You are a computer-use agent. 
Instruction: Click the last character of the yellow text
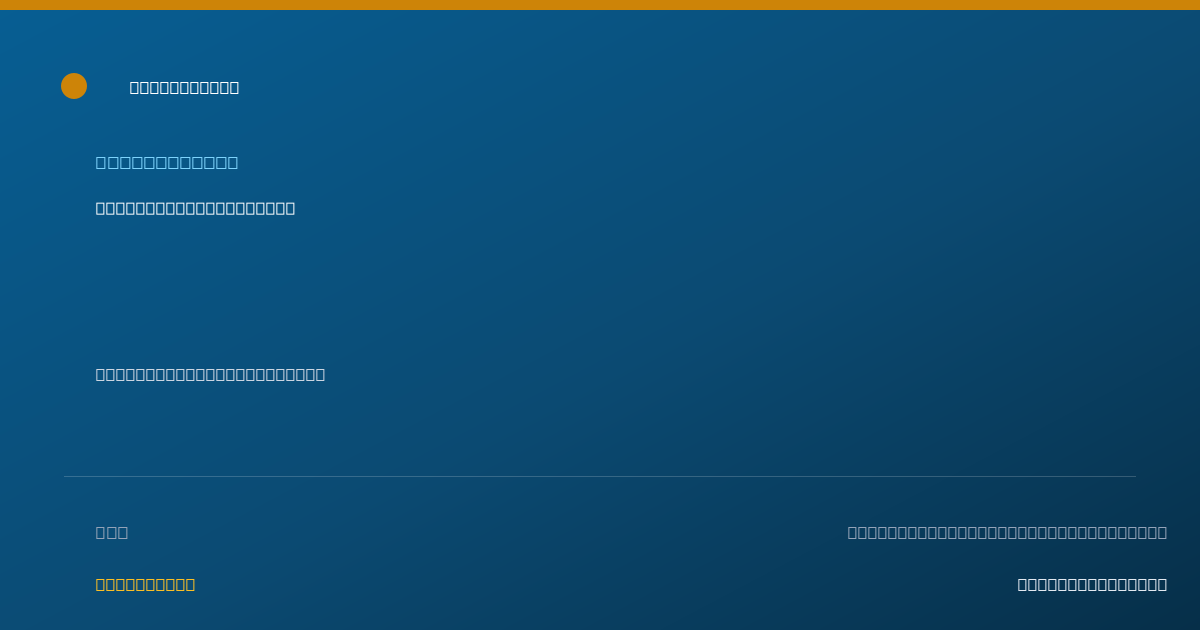pos(190,584)
